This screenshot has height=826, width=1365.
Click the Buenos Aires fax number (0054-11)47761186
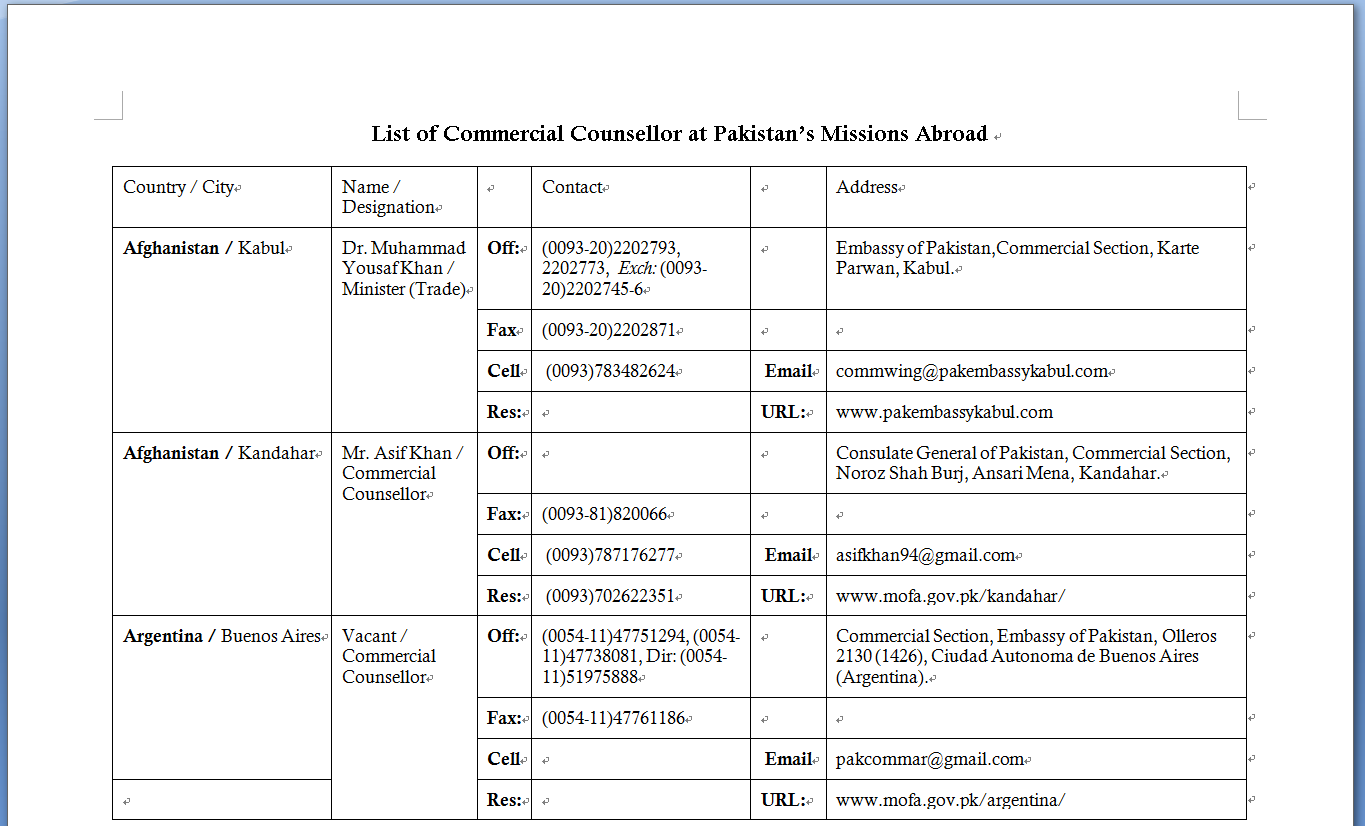pos(613,718)
